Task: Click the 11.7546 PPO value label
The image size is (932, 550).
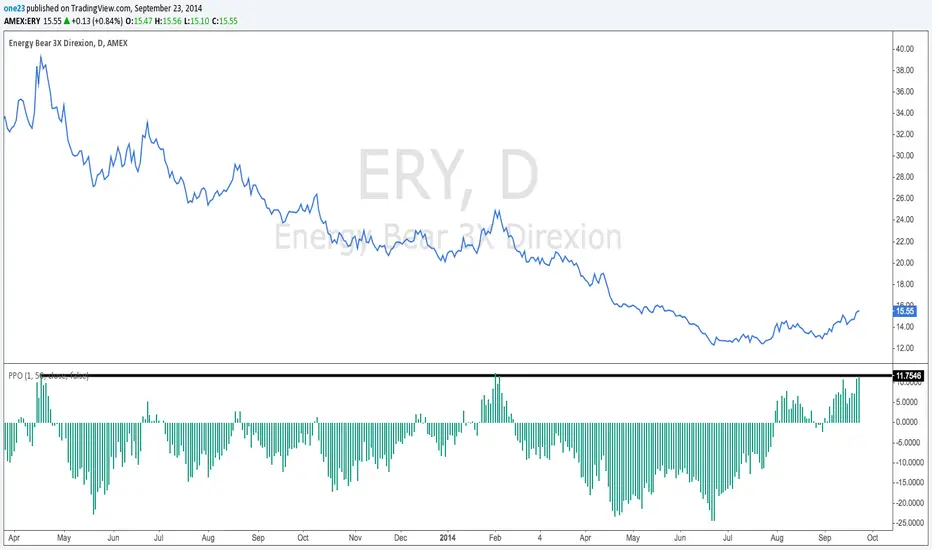Action: coord(908,376)
